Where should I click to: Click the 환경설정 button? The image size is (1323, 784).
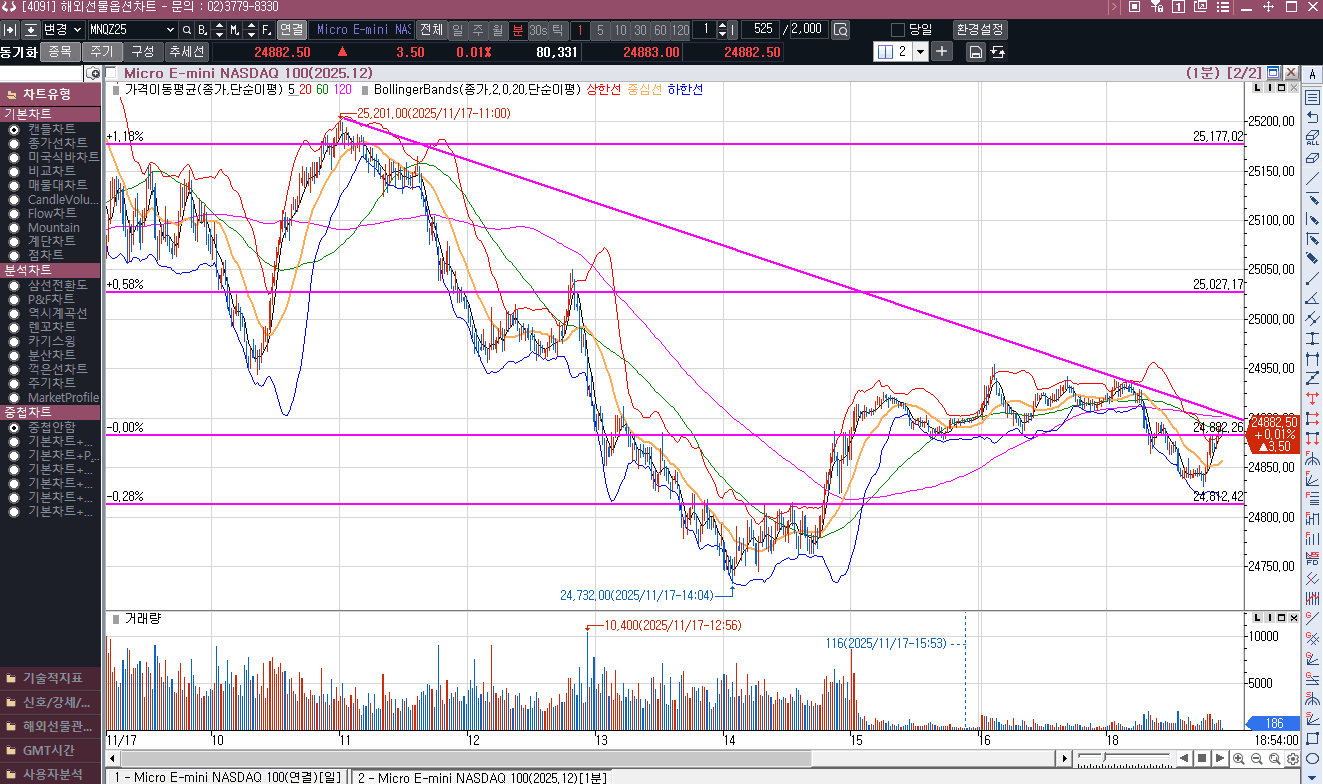(980, 30)
